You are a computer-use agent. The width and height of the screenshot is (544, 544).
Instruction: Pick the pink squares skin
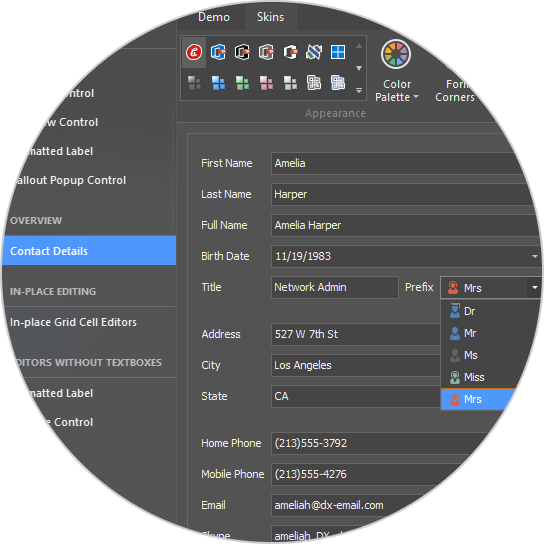tap(266, 83)
